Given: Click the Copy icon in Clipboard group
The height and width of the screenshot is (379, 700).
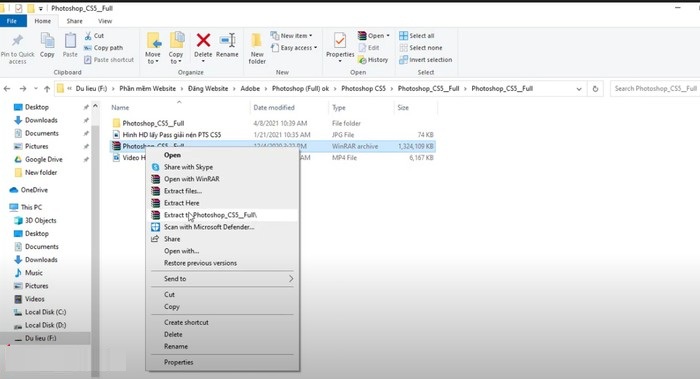Looking at the screenshot, I should (x=47, y=41).
